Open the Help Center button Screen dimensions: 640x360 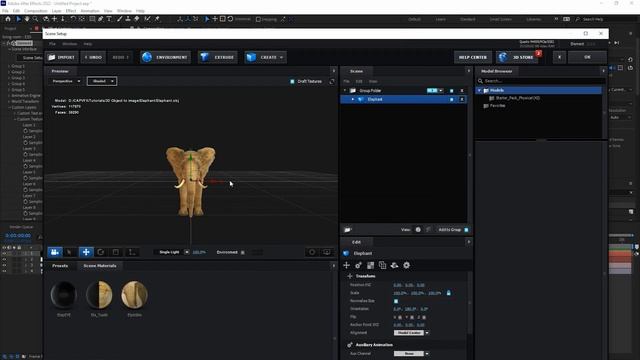pos(473,57)
